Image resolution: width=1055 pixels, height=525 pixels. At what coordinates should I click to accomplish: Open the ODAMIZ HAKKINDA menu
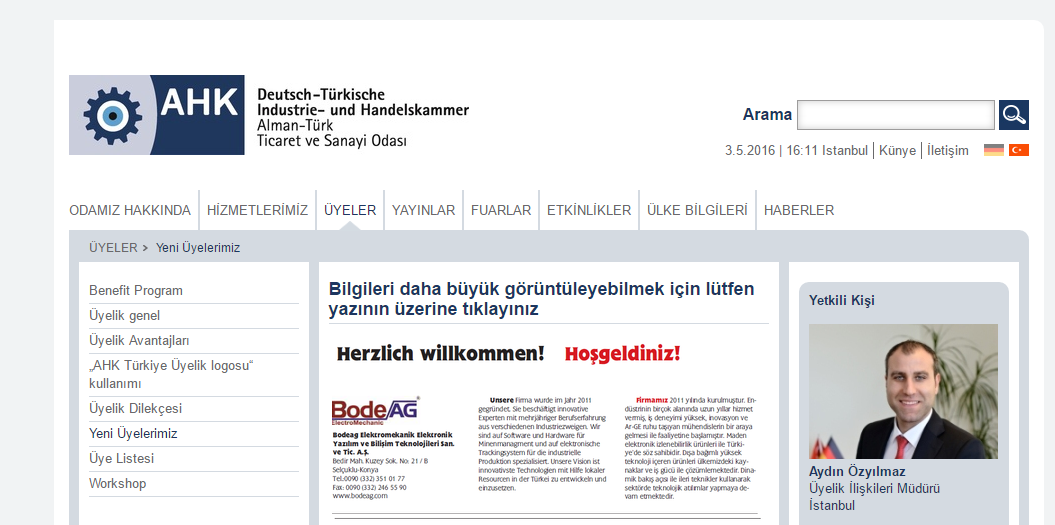[x=130, y=210]
